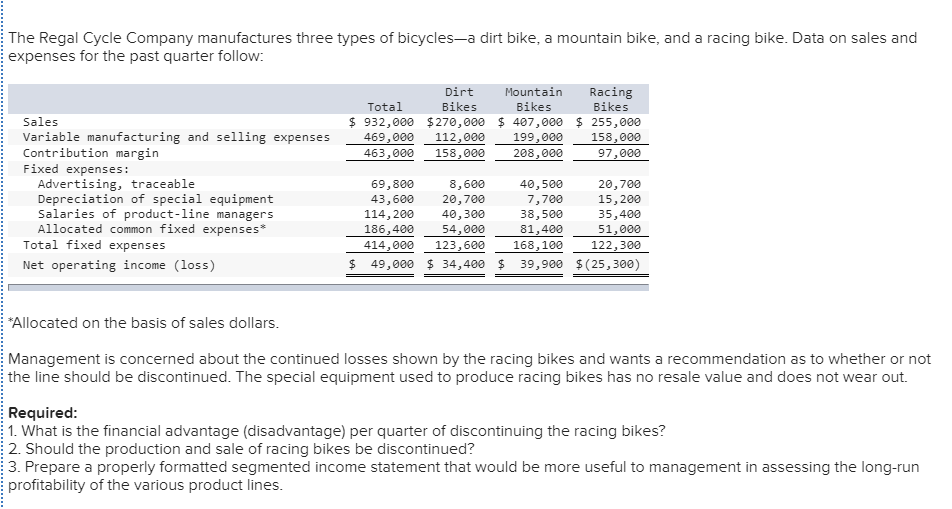Click Allocated common fixed expenses* label
Image resolution: width=952 pixels, height=509 pixels.
tap(152, 230)
